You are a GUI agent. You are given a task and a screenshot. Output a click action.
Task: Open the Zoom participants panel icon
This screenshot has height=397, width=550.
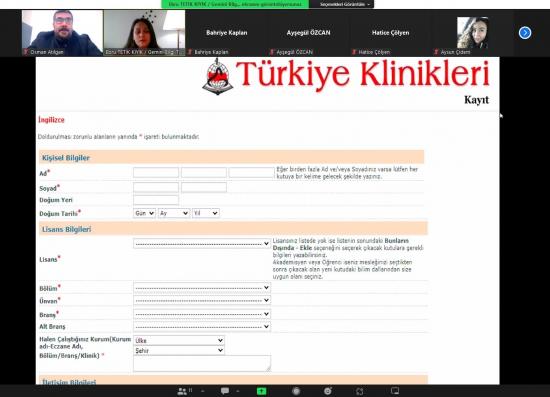pos(183,391)
